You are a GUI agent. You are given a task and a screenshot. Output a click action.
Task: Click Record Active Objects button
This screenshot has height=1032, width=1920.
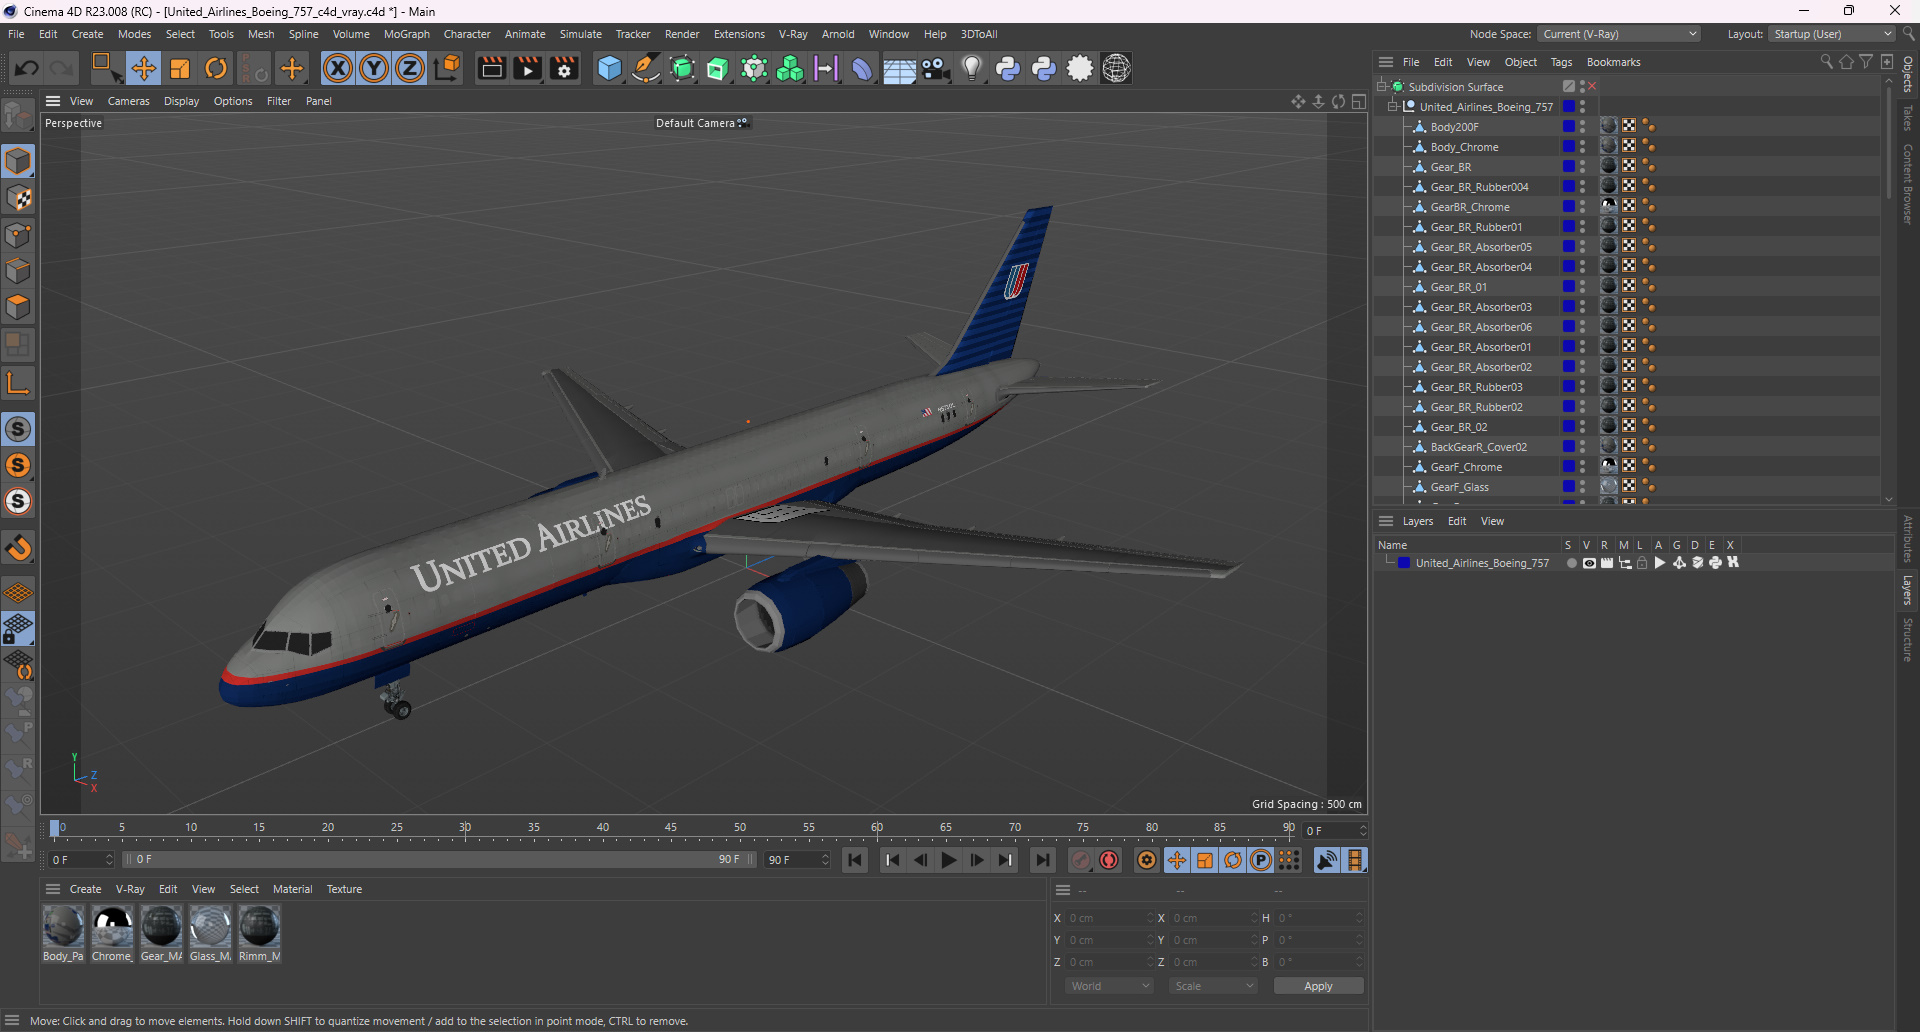(x=1081, y=860)
